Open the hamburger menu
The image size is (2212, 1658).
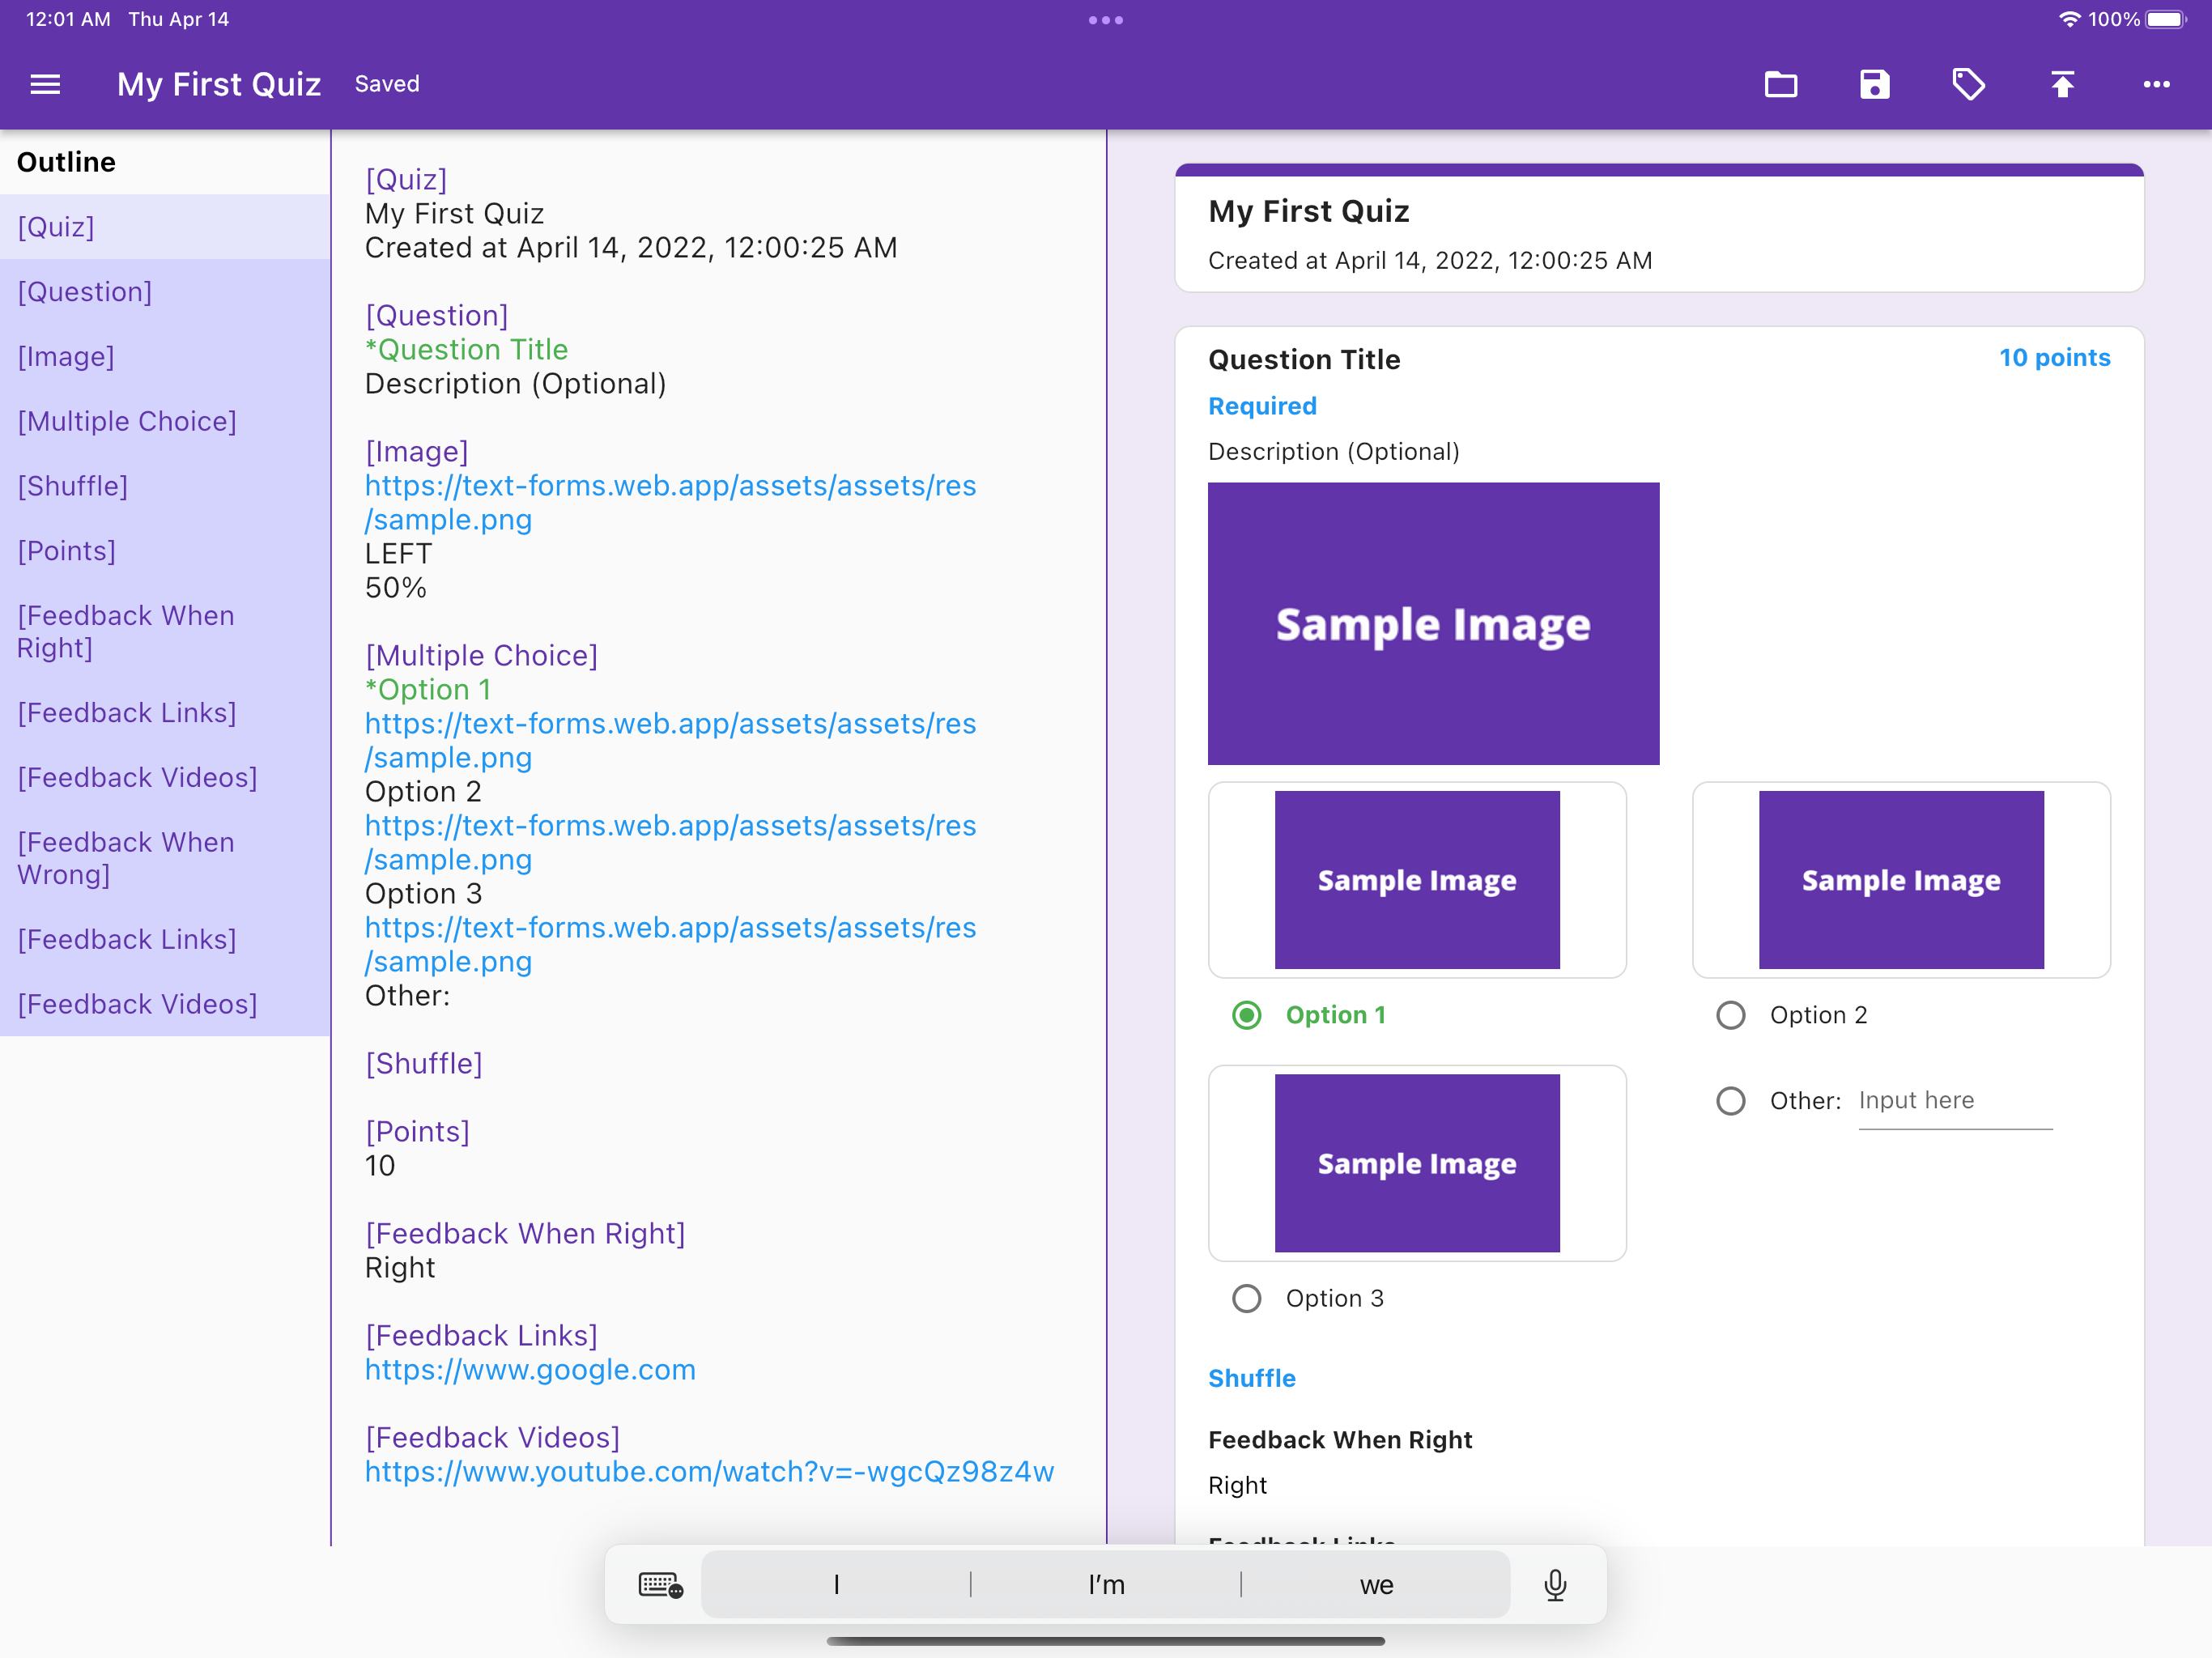(45, 84)
